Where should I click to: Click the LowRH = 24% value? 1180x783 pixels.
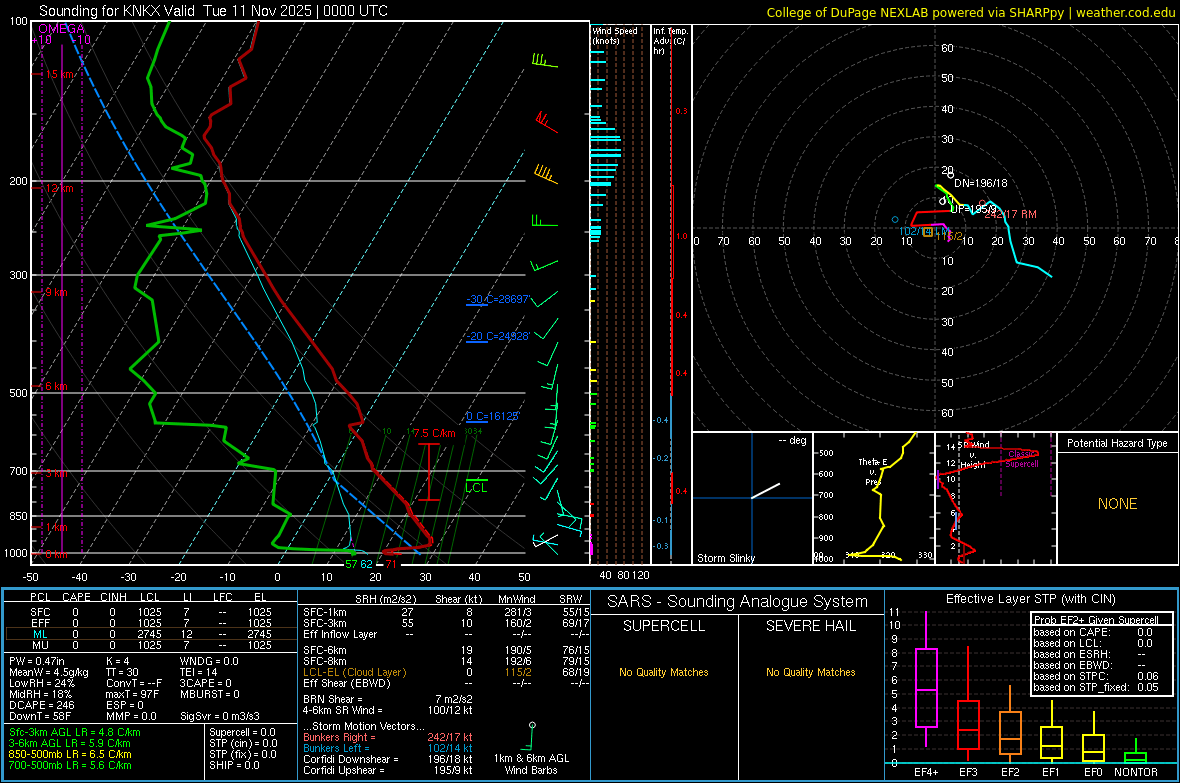(42, 684)
